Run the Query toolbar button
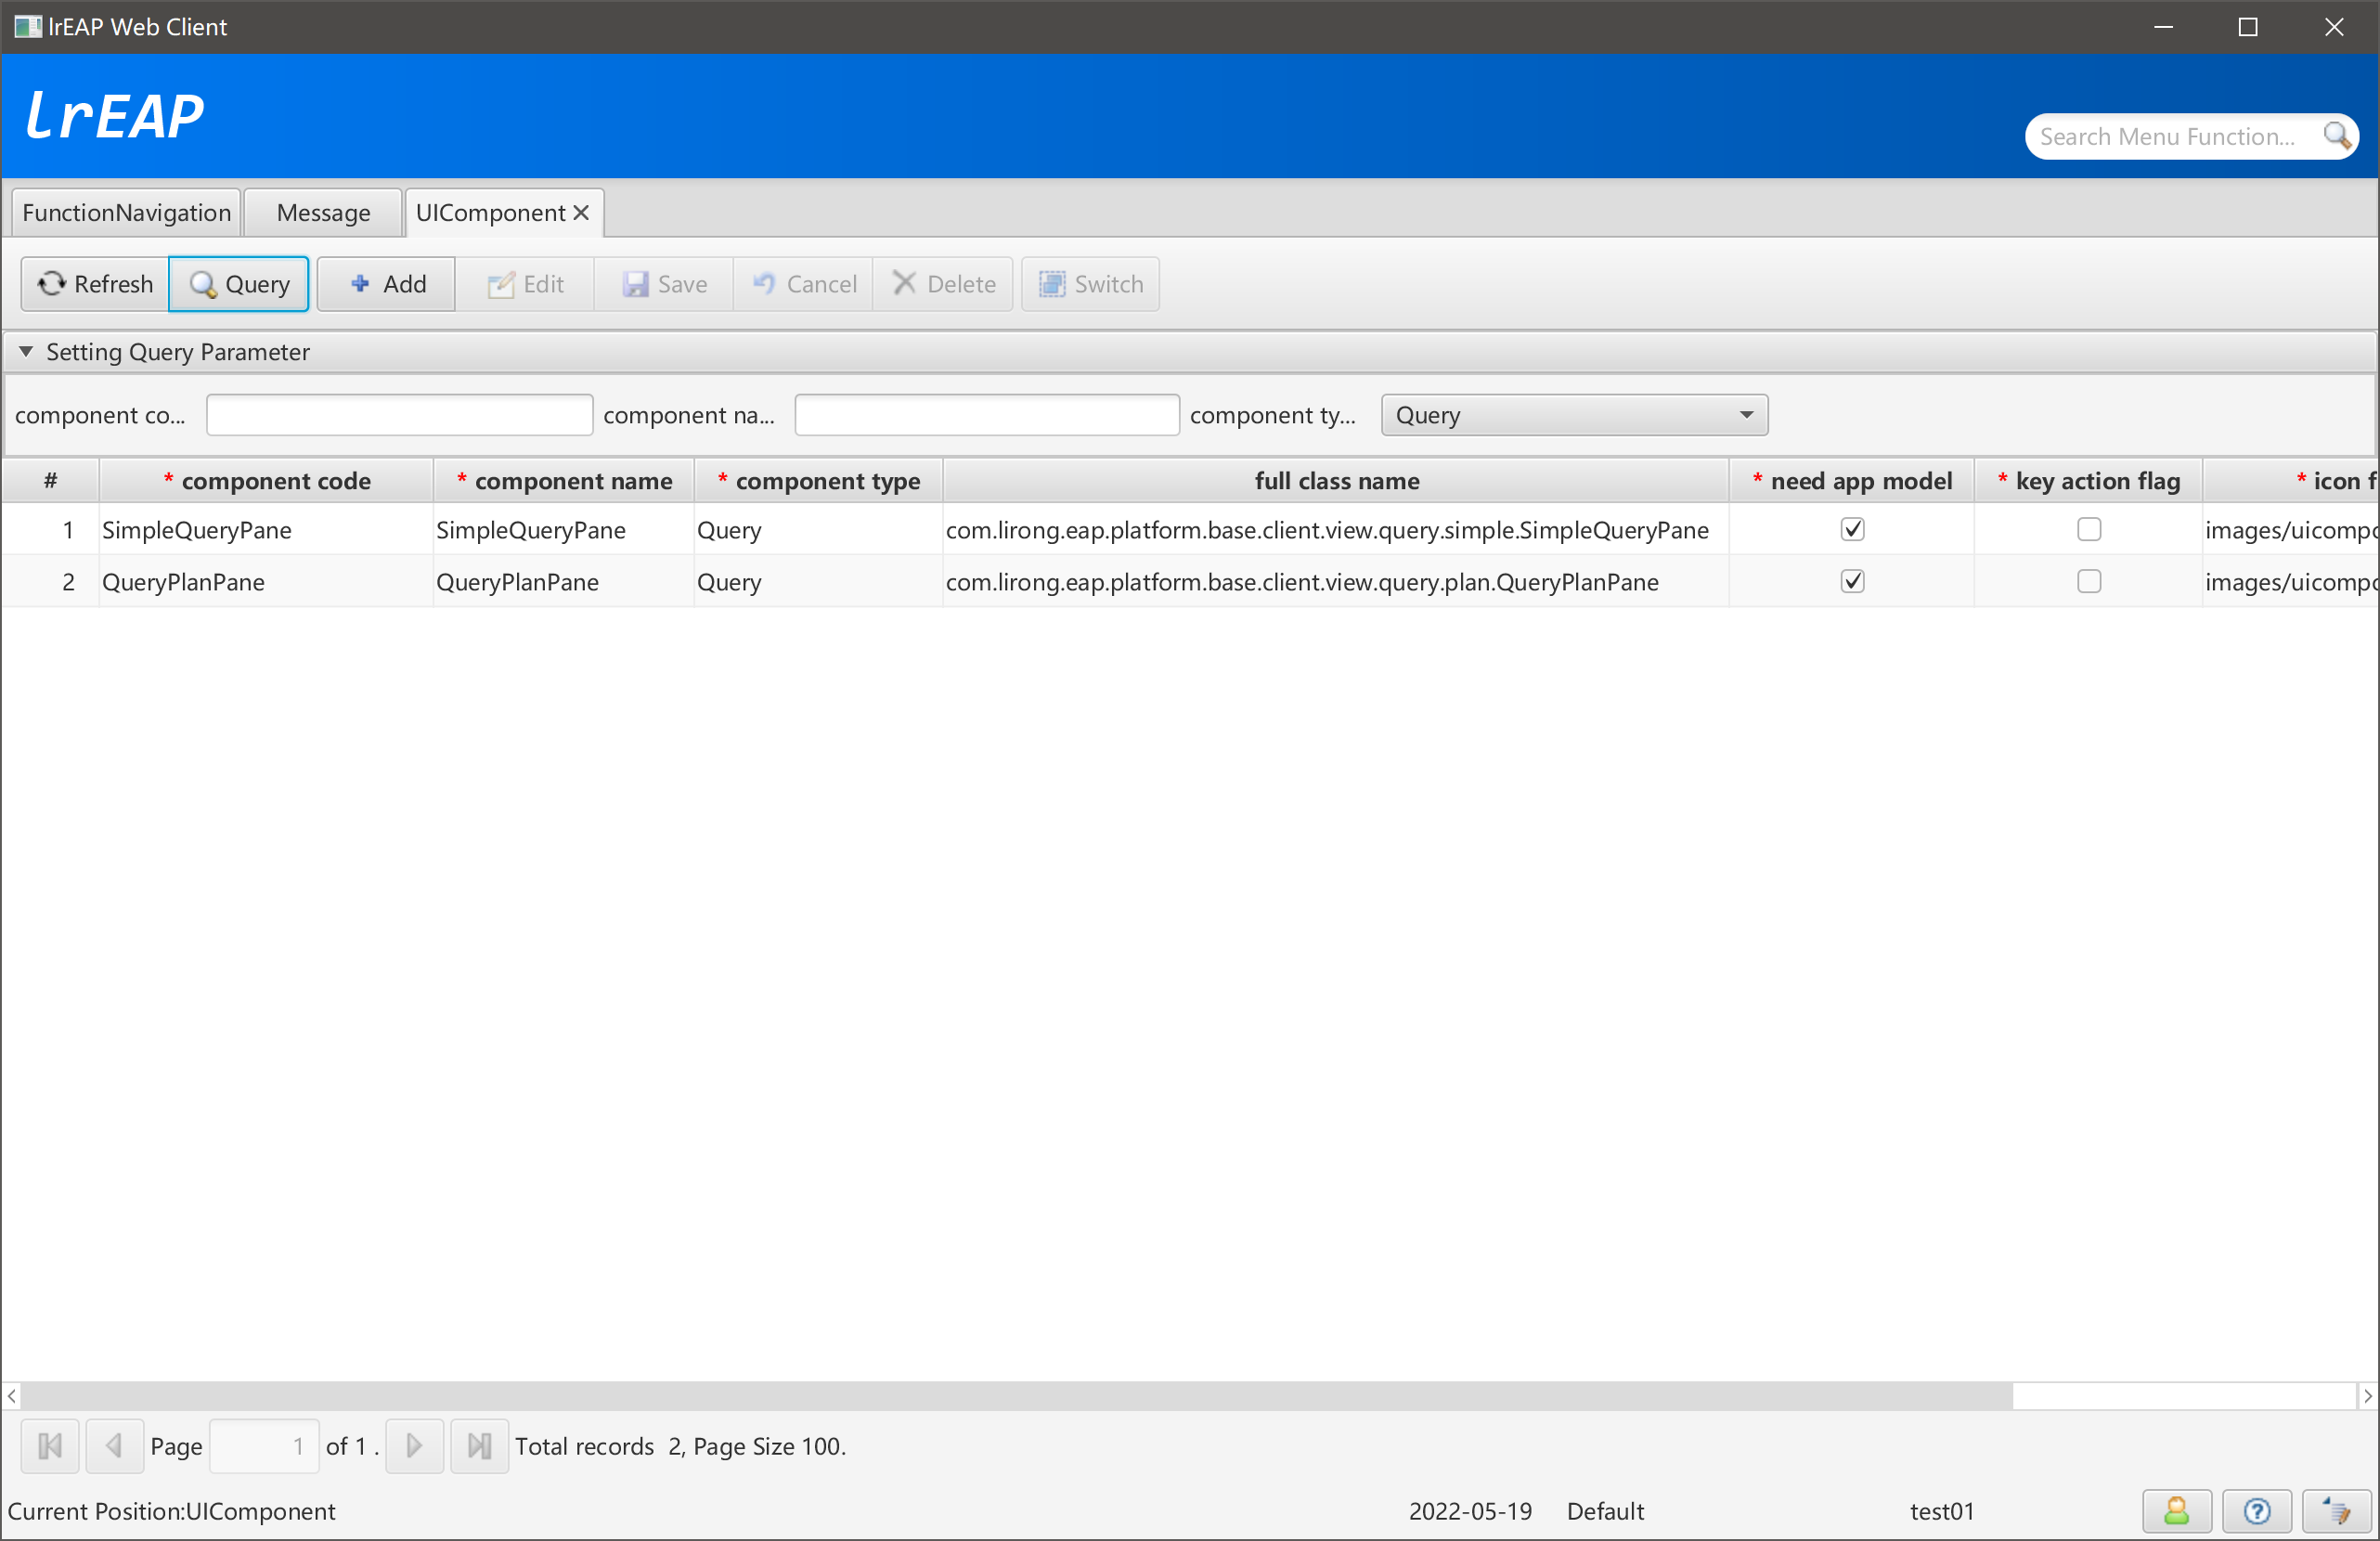The width and height of the screenshot is (2380, 1541). click(239, 284)
